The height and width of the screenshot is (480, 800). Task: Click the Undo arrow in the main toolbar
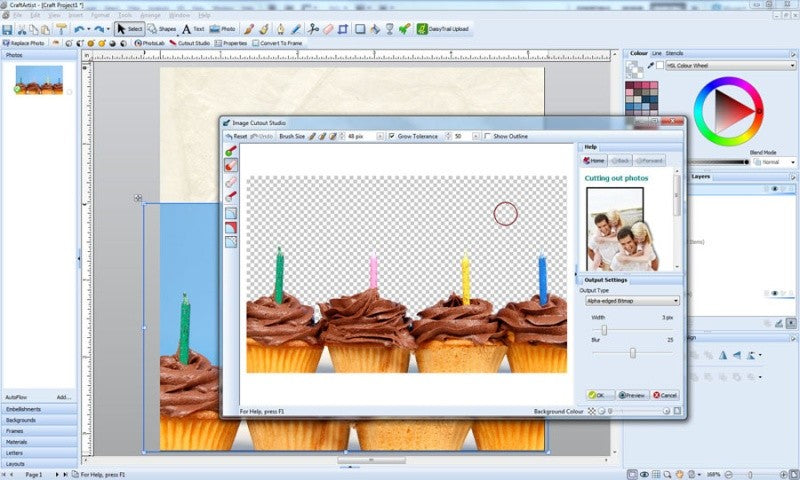79,30
